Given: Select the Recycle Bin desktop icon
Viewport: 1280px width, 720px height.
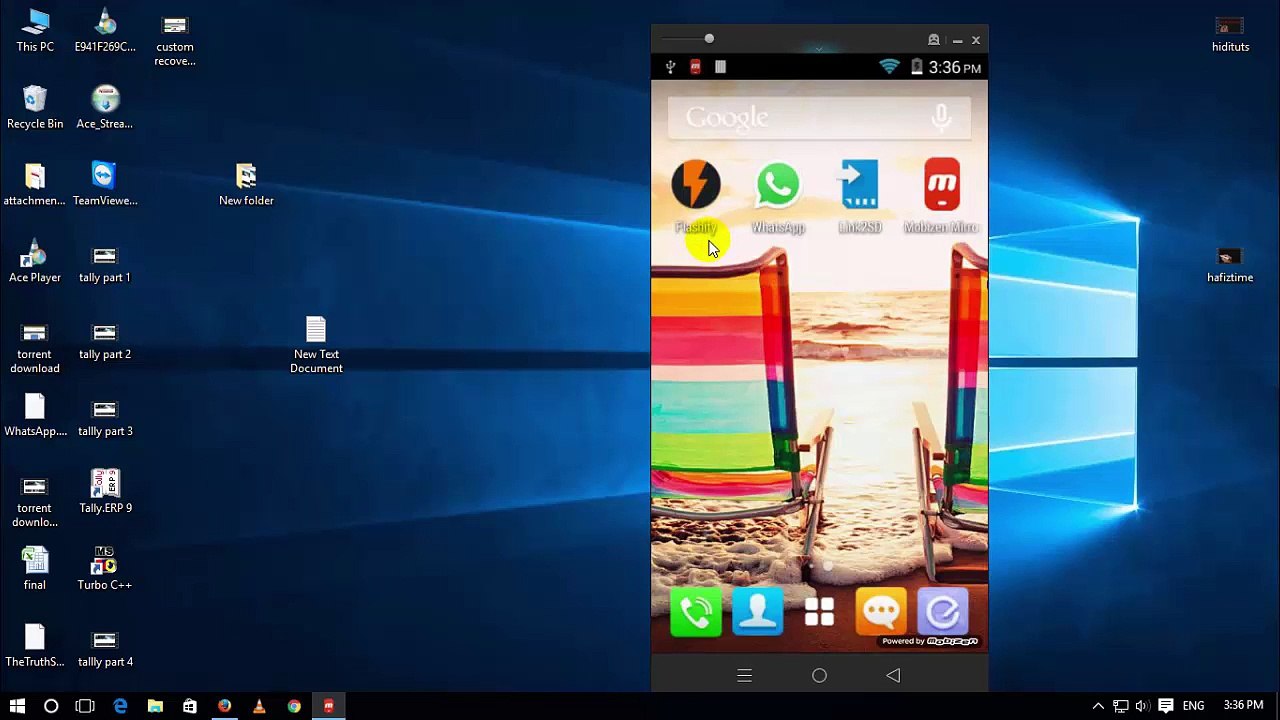Looking at the screenshot, I should point(35,107).
